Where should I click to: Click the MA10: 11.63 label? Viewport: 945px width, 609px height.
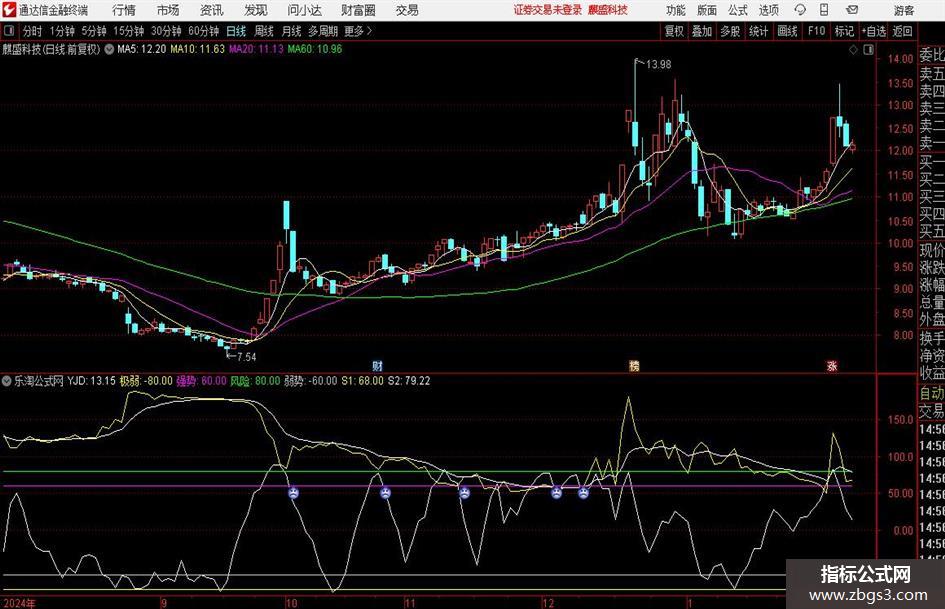197,49
